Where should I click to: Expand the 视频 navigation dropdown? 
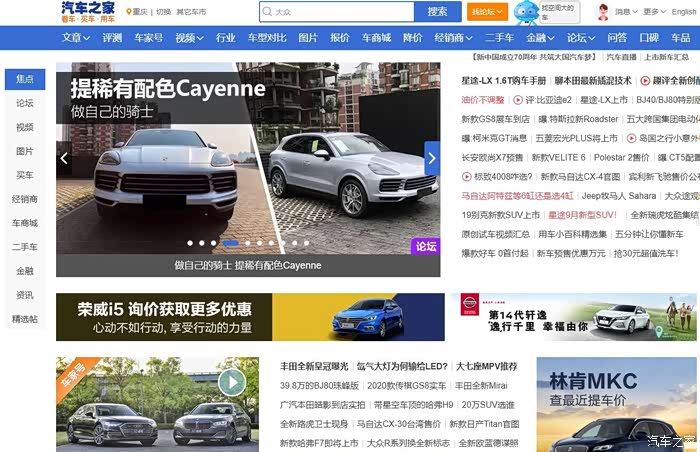click(x=188, y=38)
